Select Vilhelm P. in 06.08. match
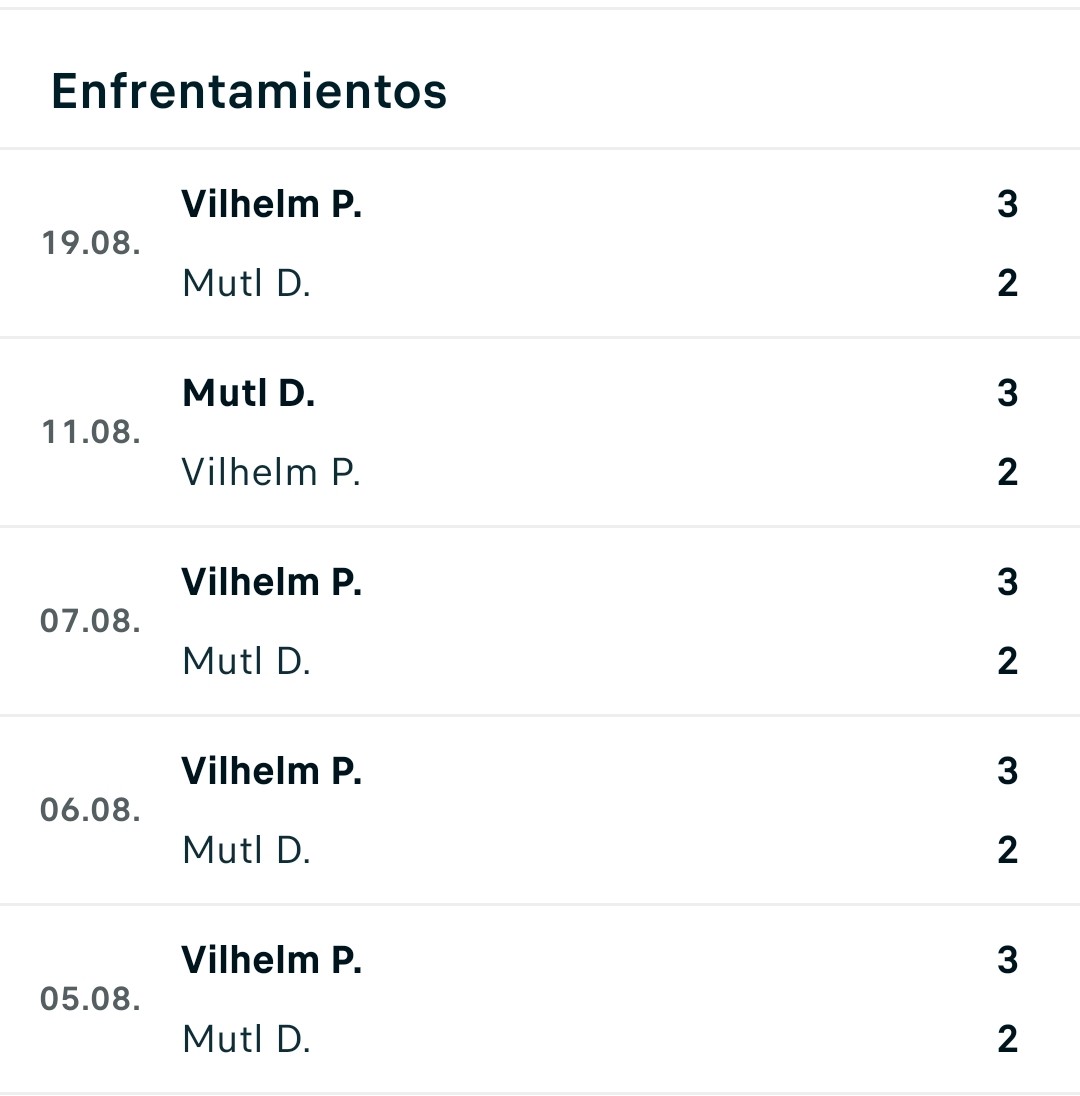Viewport: 1080px width, 1096px height. click(x=271, y=771)
